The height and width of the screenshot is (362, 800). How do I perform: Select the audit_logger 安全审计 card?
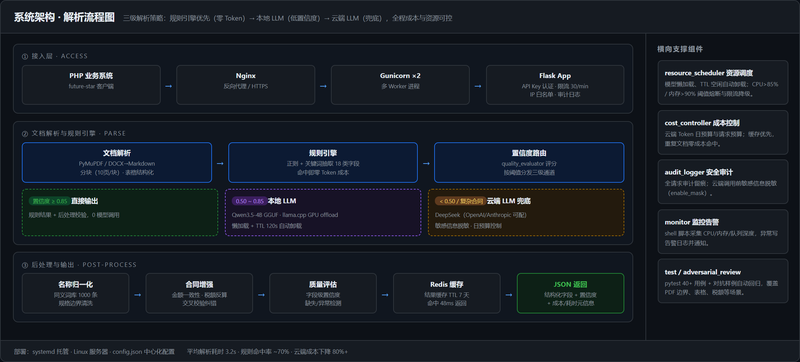point(723,182)
